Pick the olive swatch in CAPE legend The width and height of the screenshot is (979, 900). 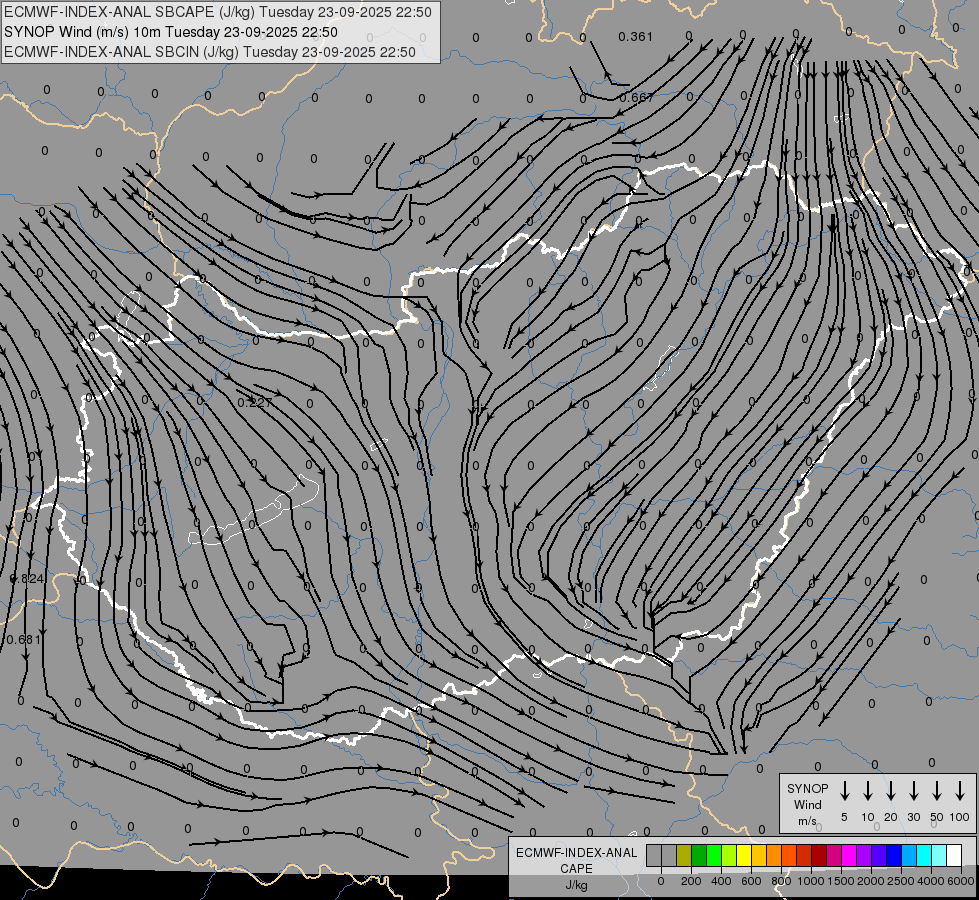coord(684,855)
